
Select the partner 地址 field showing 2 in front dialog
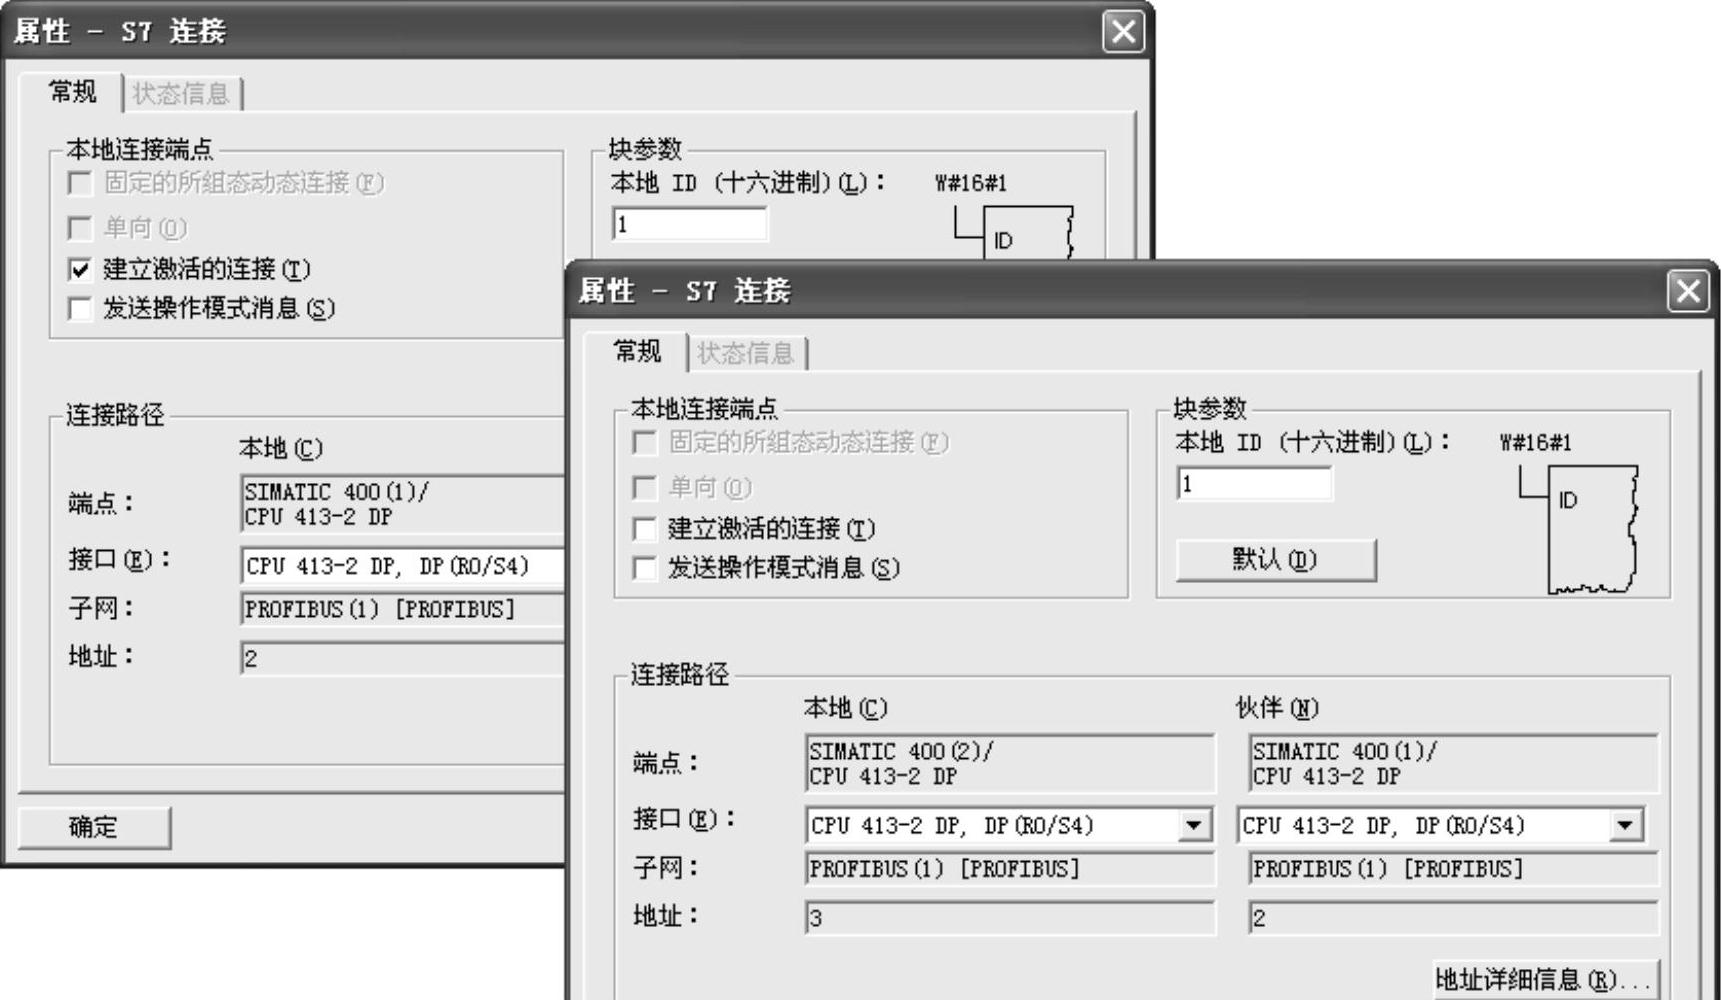click(1453, 918)
